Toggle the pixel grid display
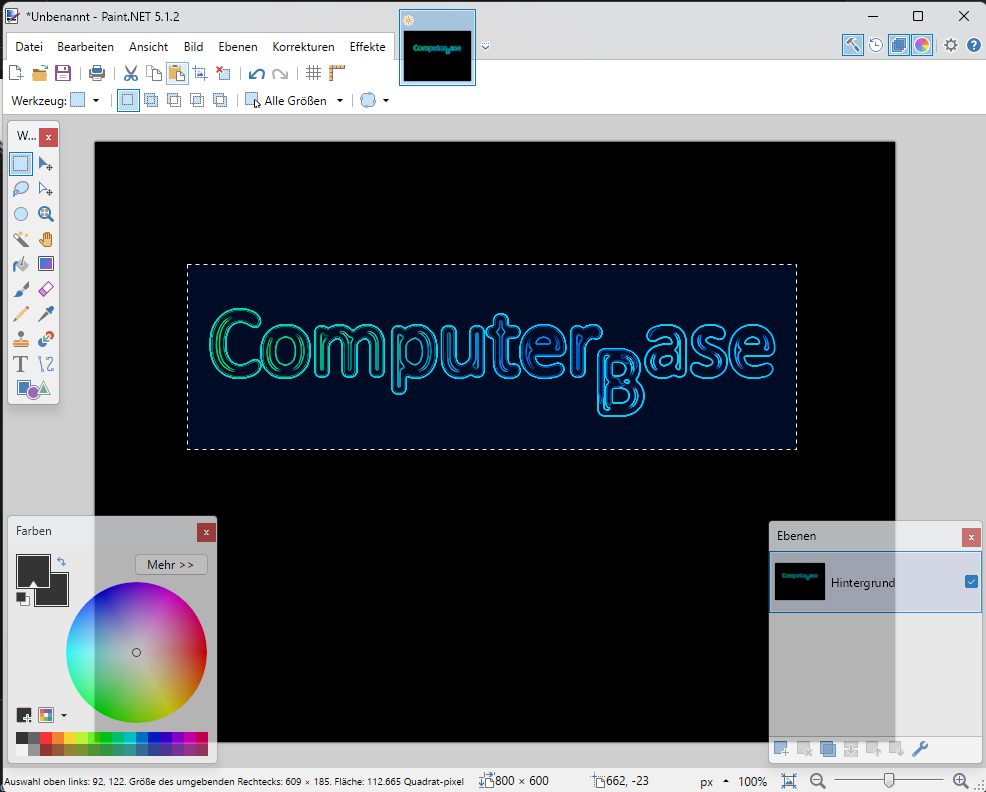Viewport: 986px width, 792px height. tap(313, 73)
